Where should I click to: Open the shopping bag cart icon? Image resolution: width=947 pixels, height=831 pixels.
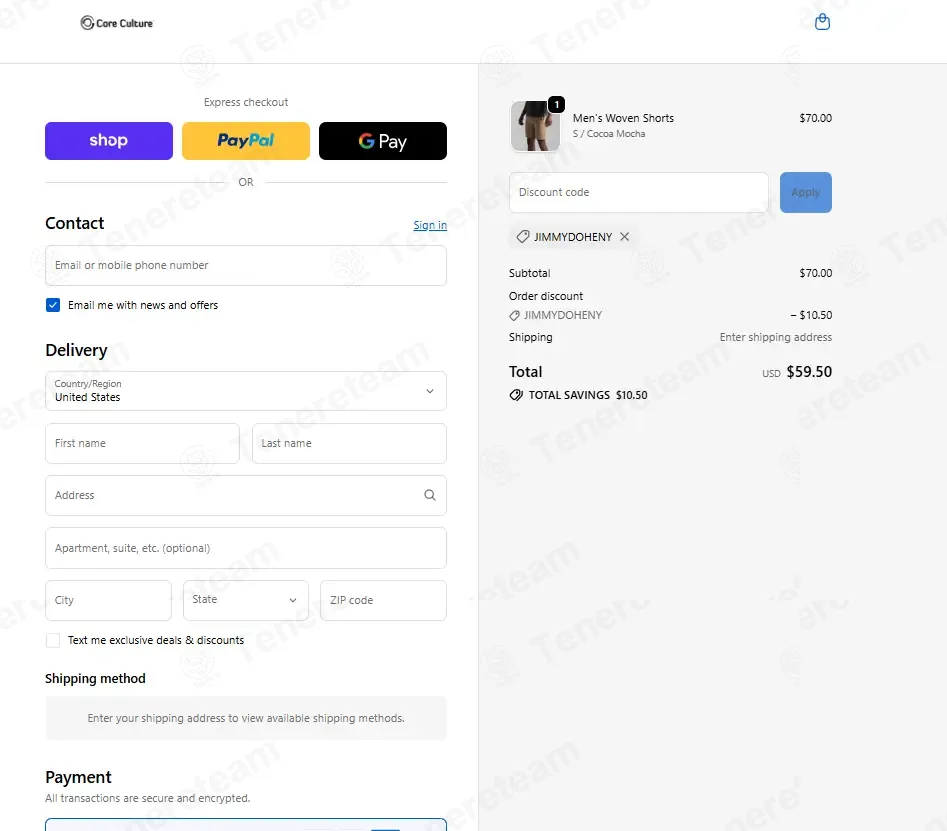coord(822,22)
